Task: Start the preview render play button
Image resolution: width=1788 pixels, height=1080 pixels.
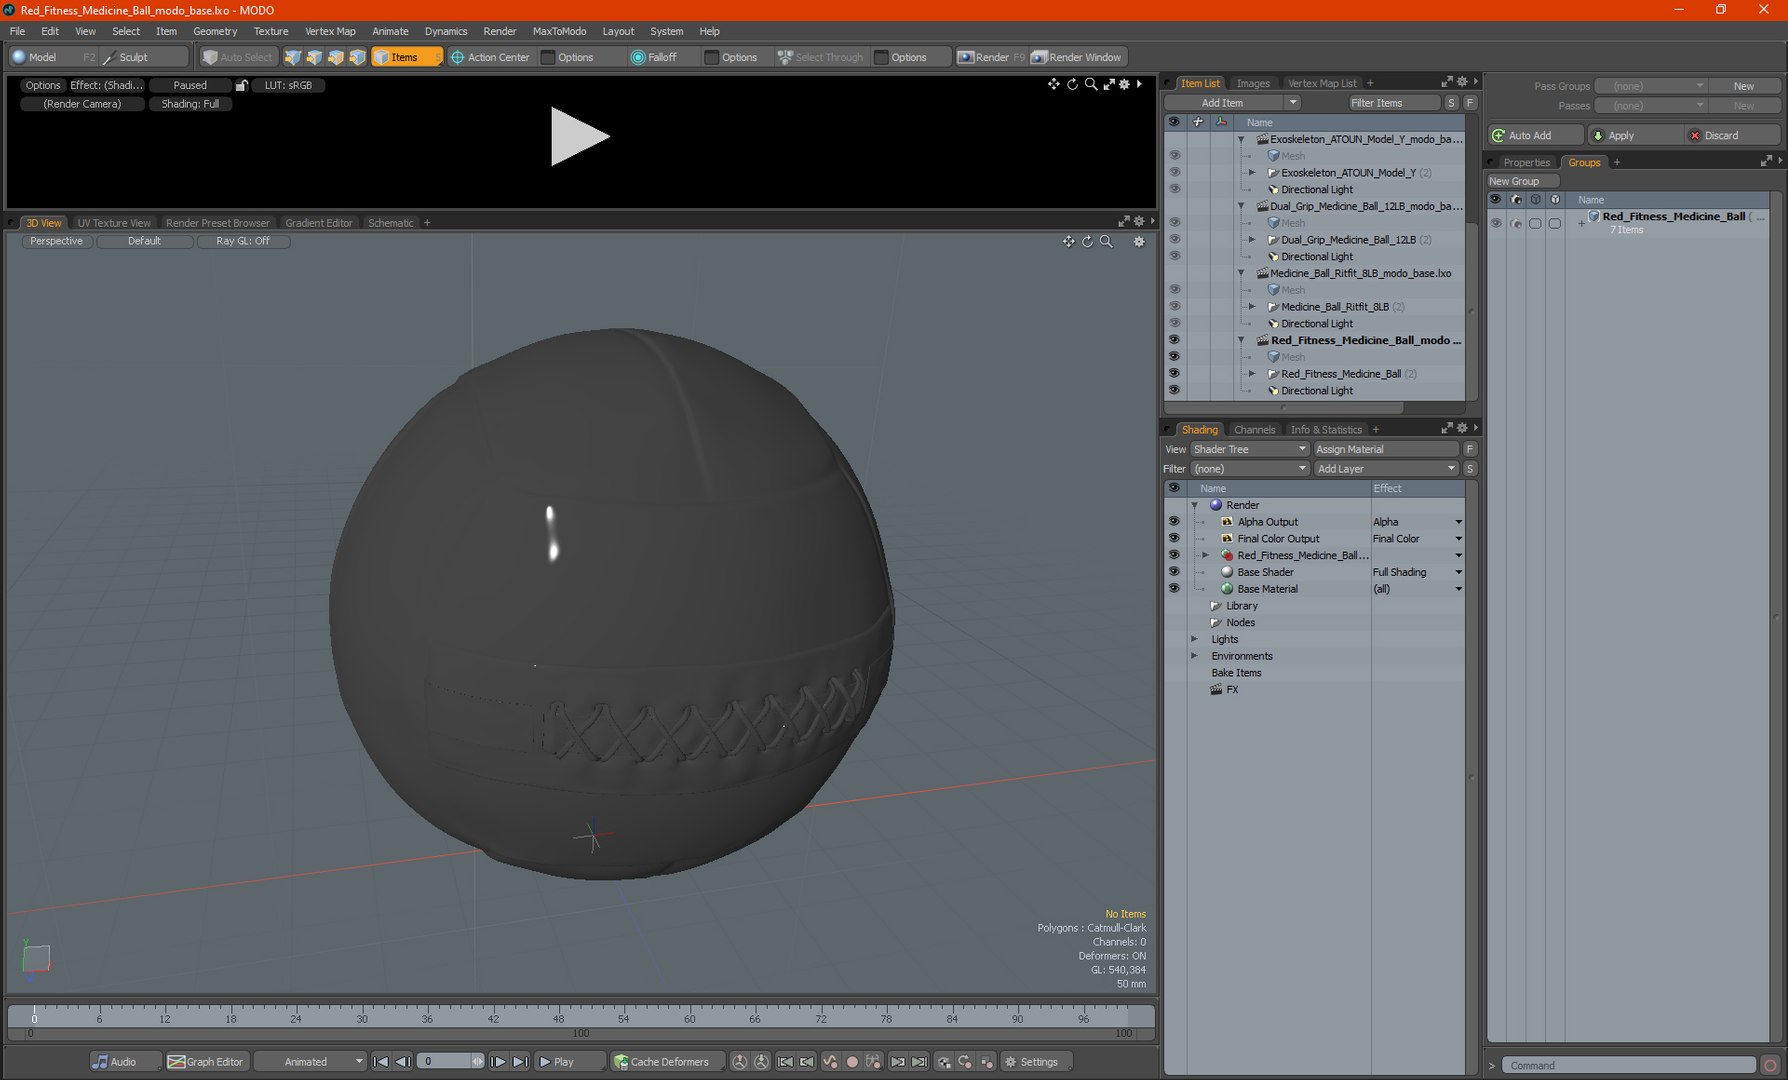Action: click(579, 137)
